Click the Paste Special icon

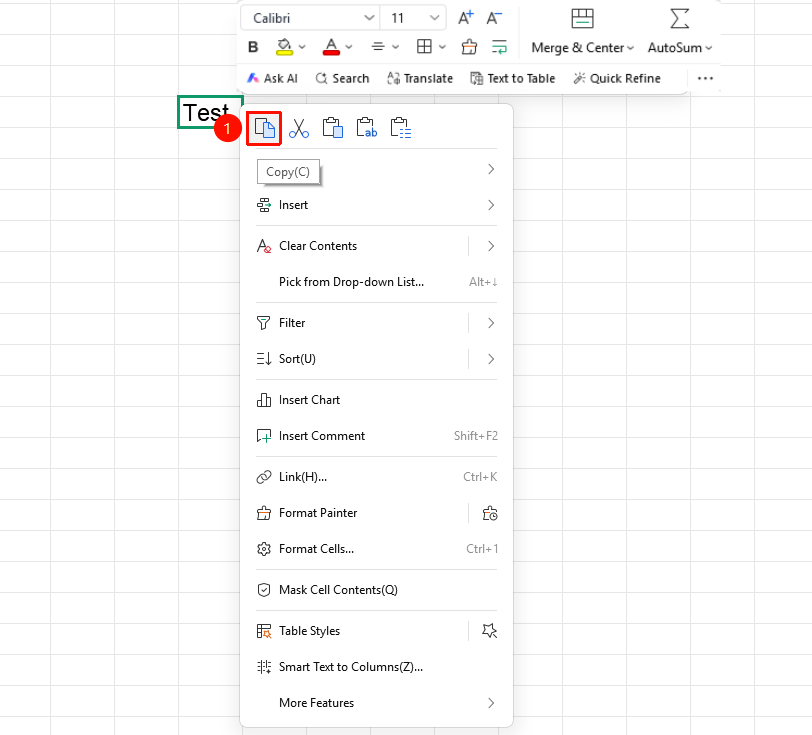[401, 128]
